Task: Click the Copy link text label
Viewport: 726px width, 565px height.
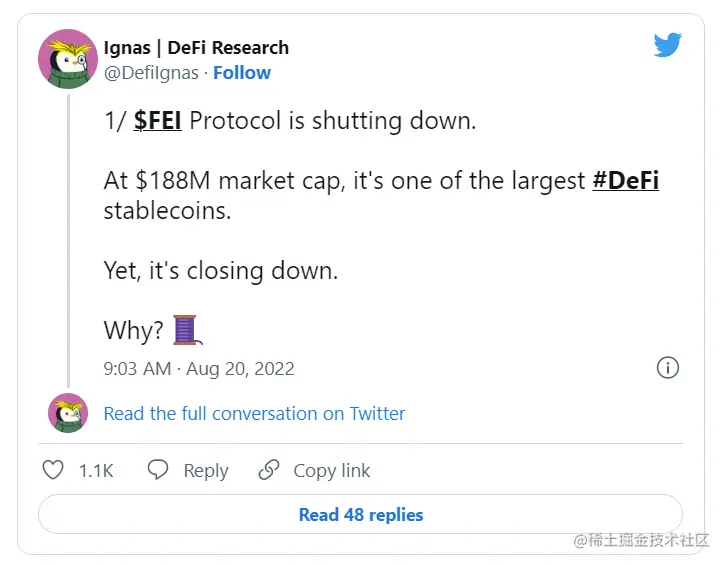Action: pos(331,471)
